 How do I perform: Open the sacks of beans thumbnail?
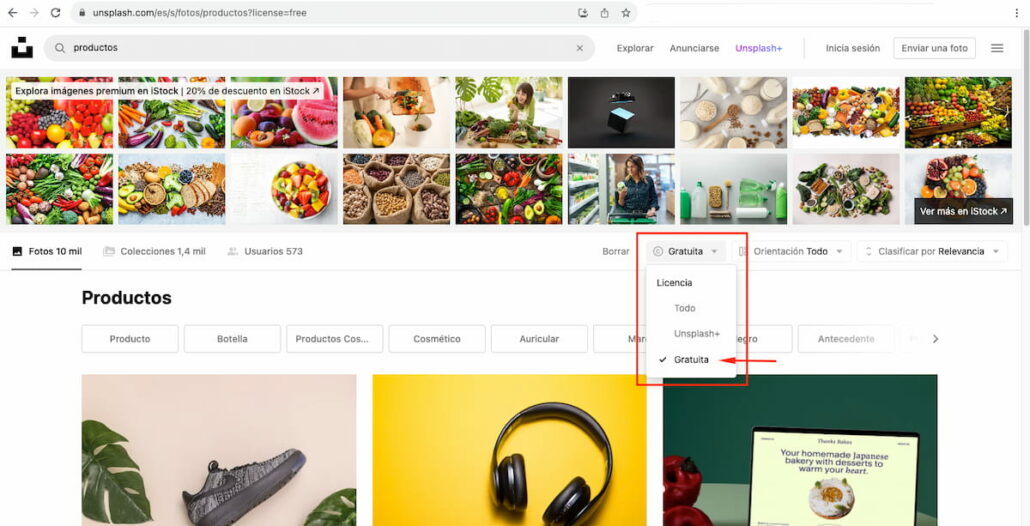pos(397,189)
